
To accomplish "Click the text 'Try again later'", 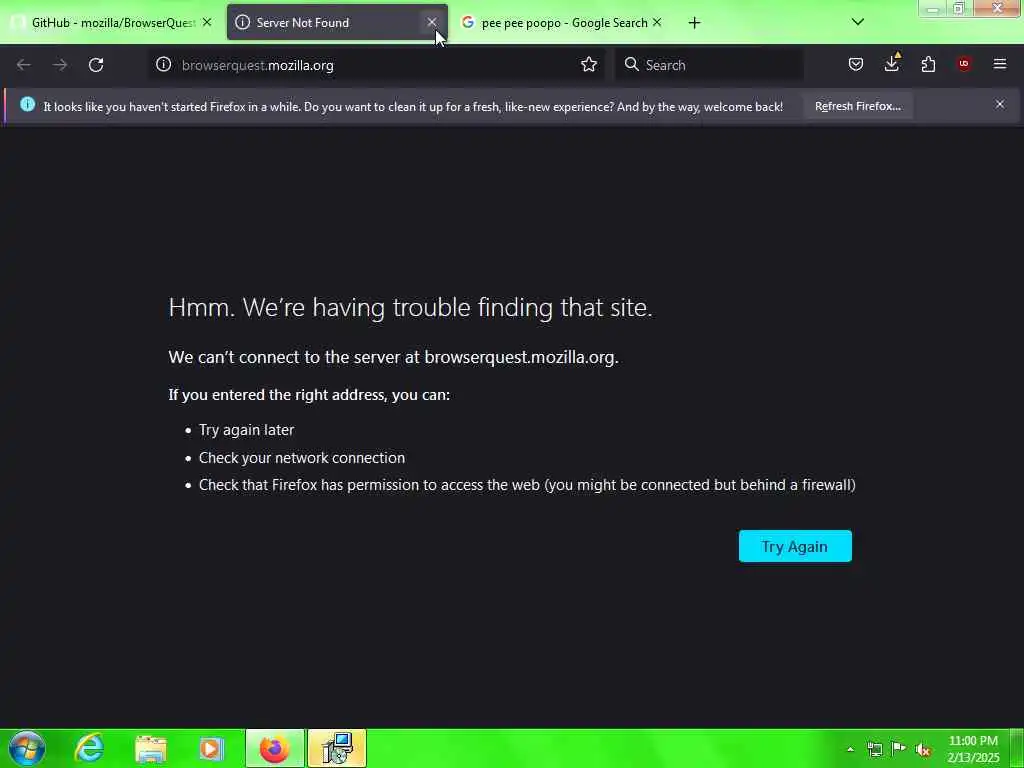I will pos(246,430).
